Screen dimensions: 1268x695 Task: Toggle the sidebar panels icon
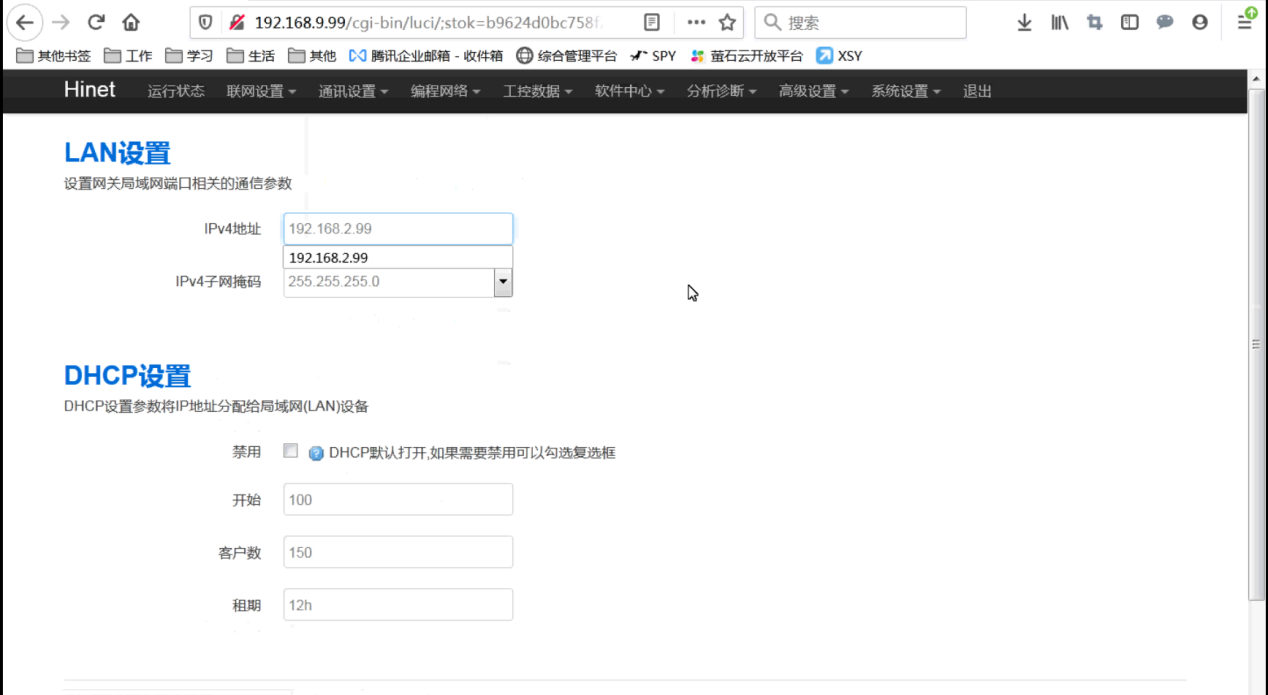pos(1130,21)
